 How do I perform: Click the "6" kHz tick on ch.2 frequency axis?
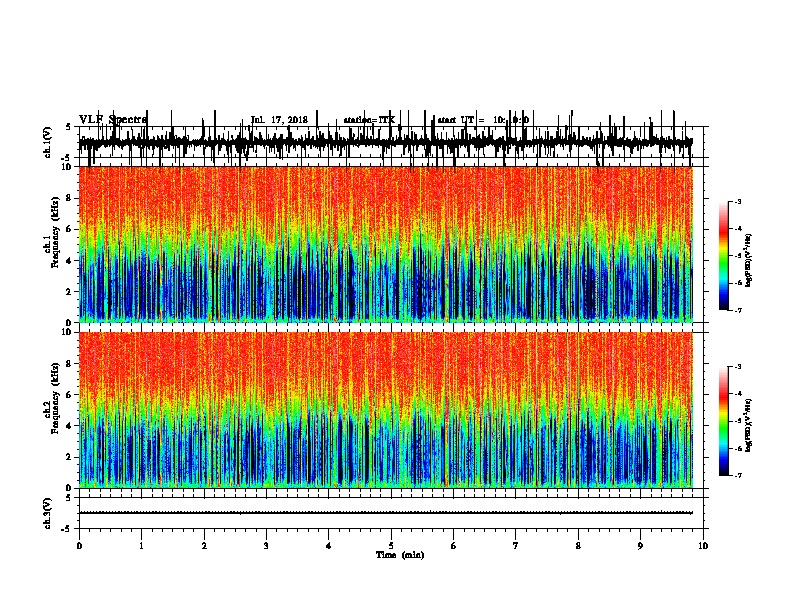[70, 395]
